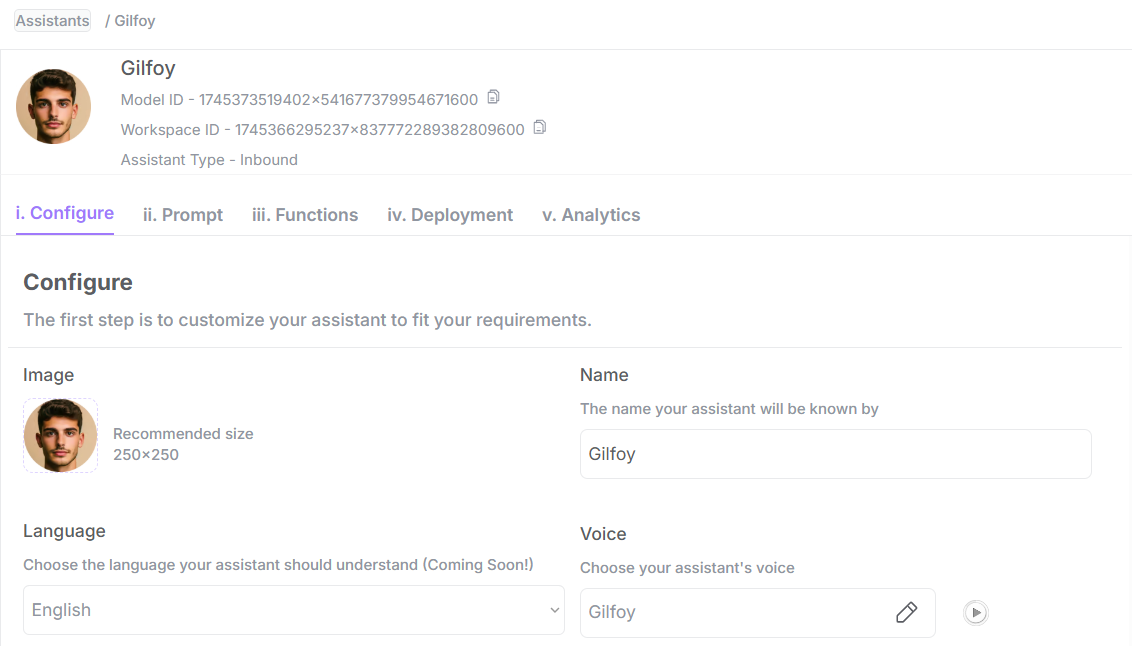Viewport: 1132px width, 646px height.
Task: Return to Assistants via breadcrumb link
Action: (x=52, y=21)
